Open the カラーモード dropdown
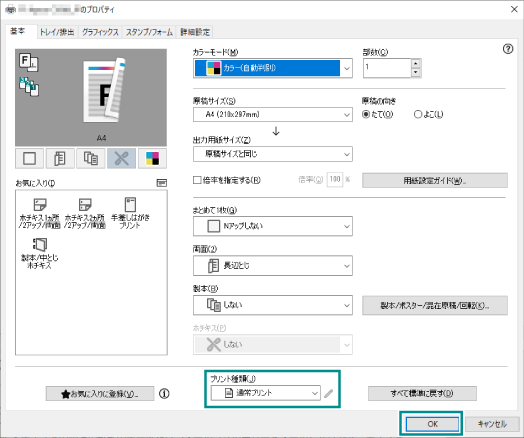The height and width of the screenshot is (438, 524). tap(273, 68)
